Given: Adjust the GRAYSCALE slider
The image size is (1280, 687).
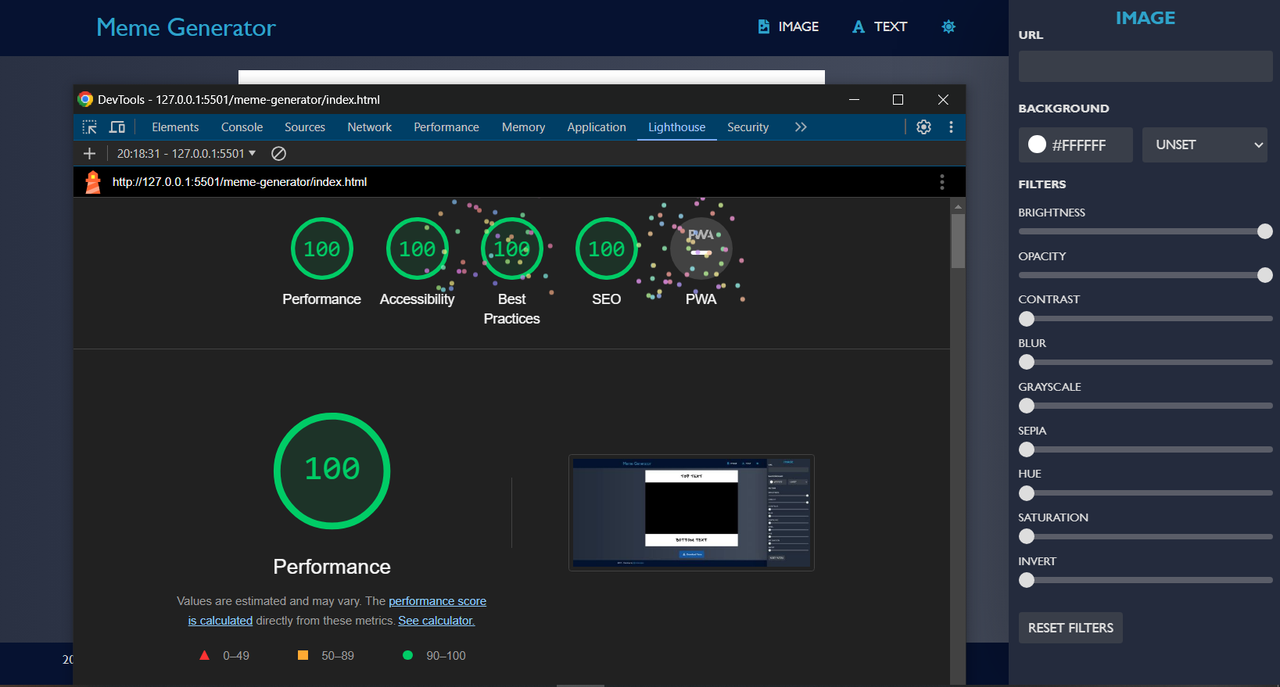Looking at the screenshot, I should tap(1145, 406).
